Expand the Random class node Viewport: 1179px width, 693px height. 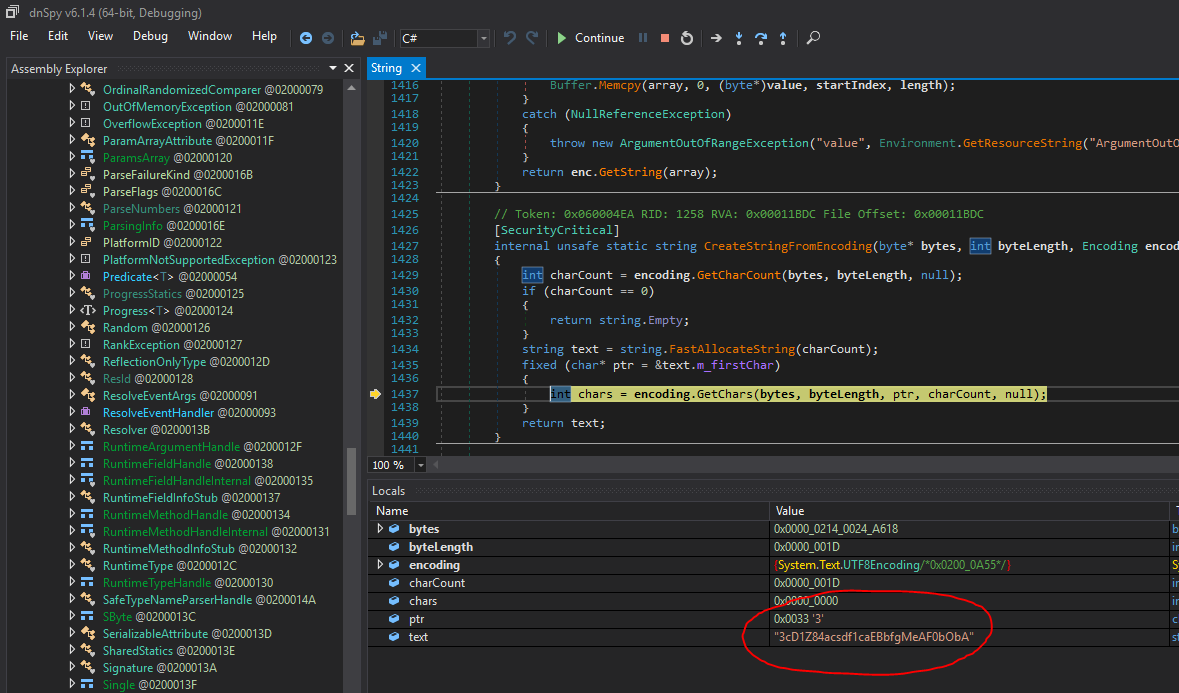[x=72, y=327]
